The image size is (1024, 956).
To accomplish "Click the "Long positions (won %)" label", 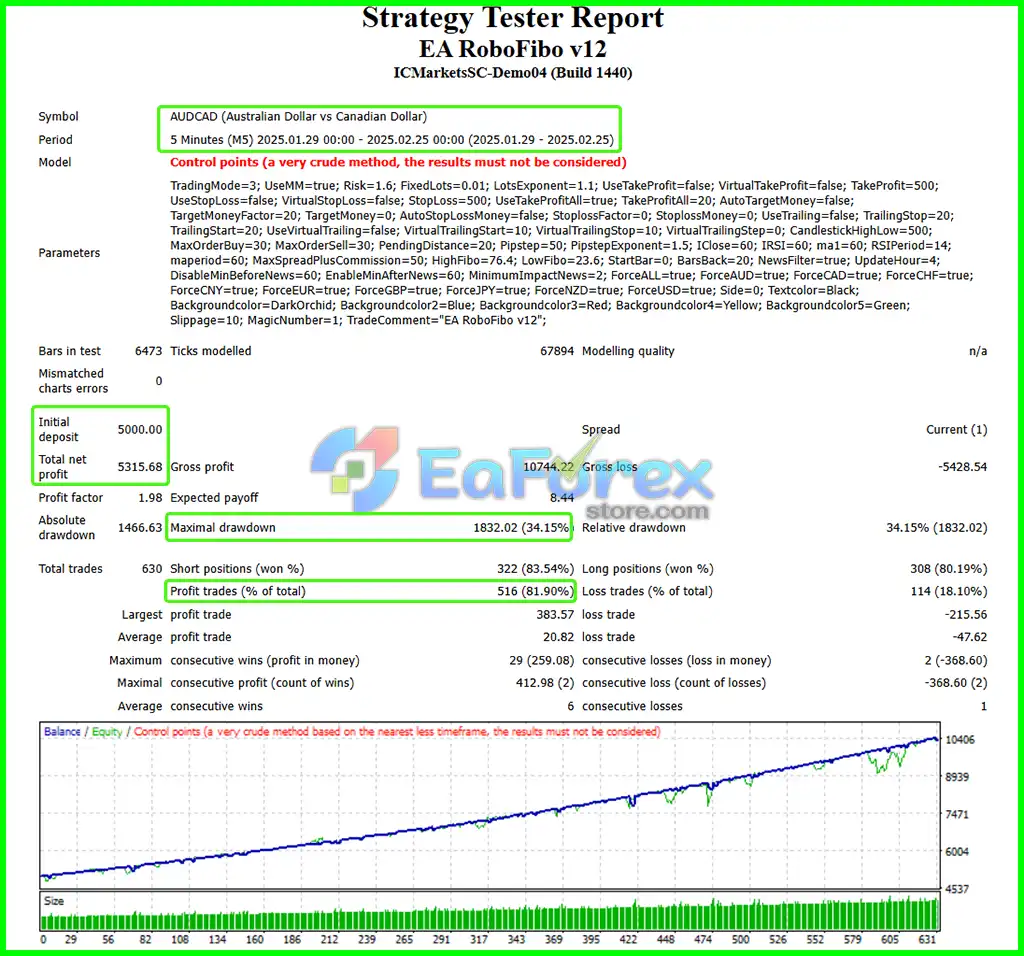I will 648,569.
